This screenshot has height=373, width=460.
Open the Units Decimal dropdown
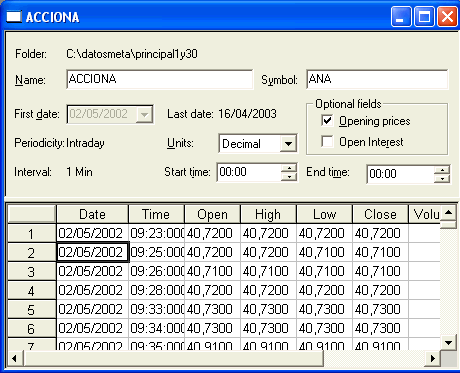click(x=288, y=144)
